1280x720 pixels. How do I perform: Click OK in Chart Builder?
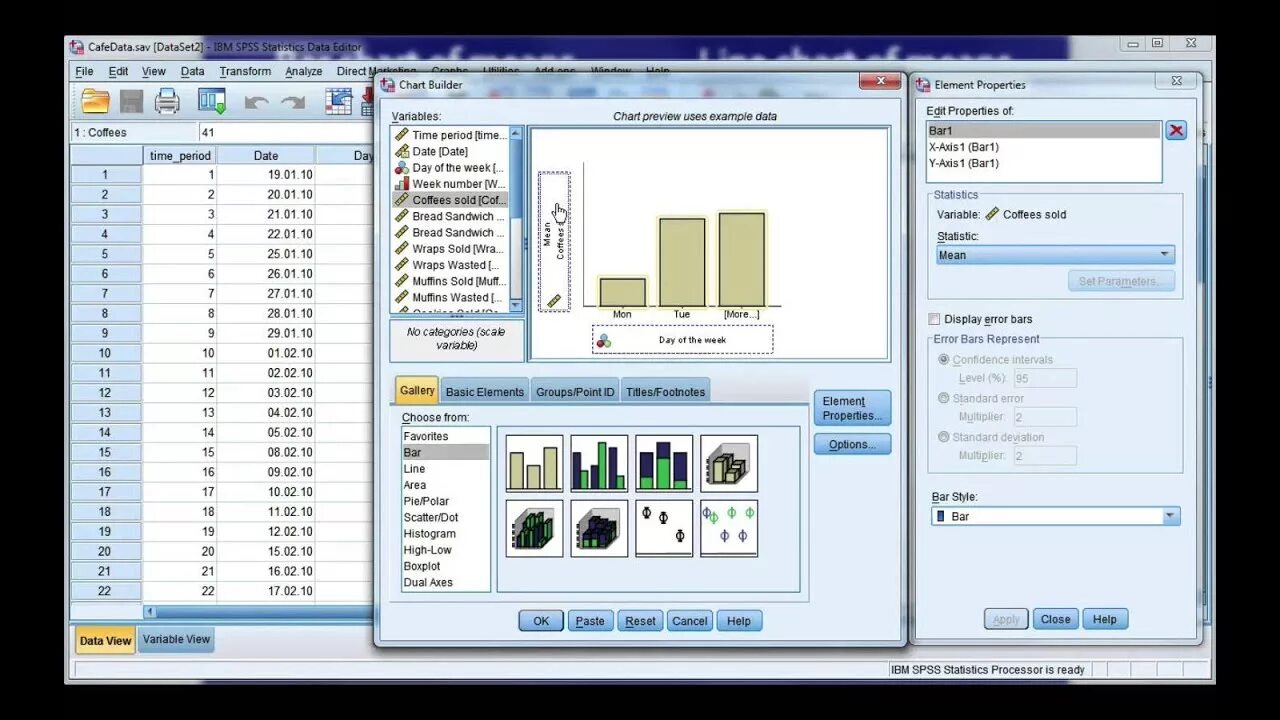pyautogui.click(x=541, y=621)
